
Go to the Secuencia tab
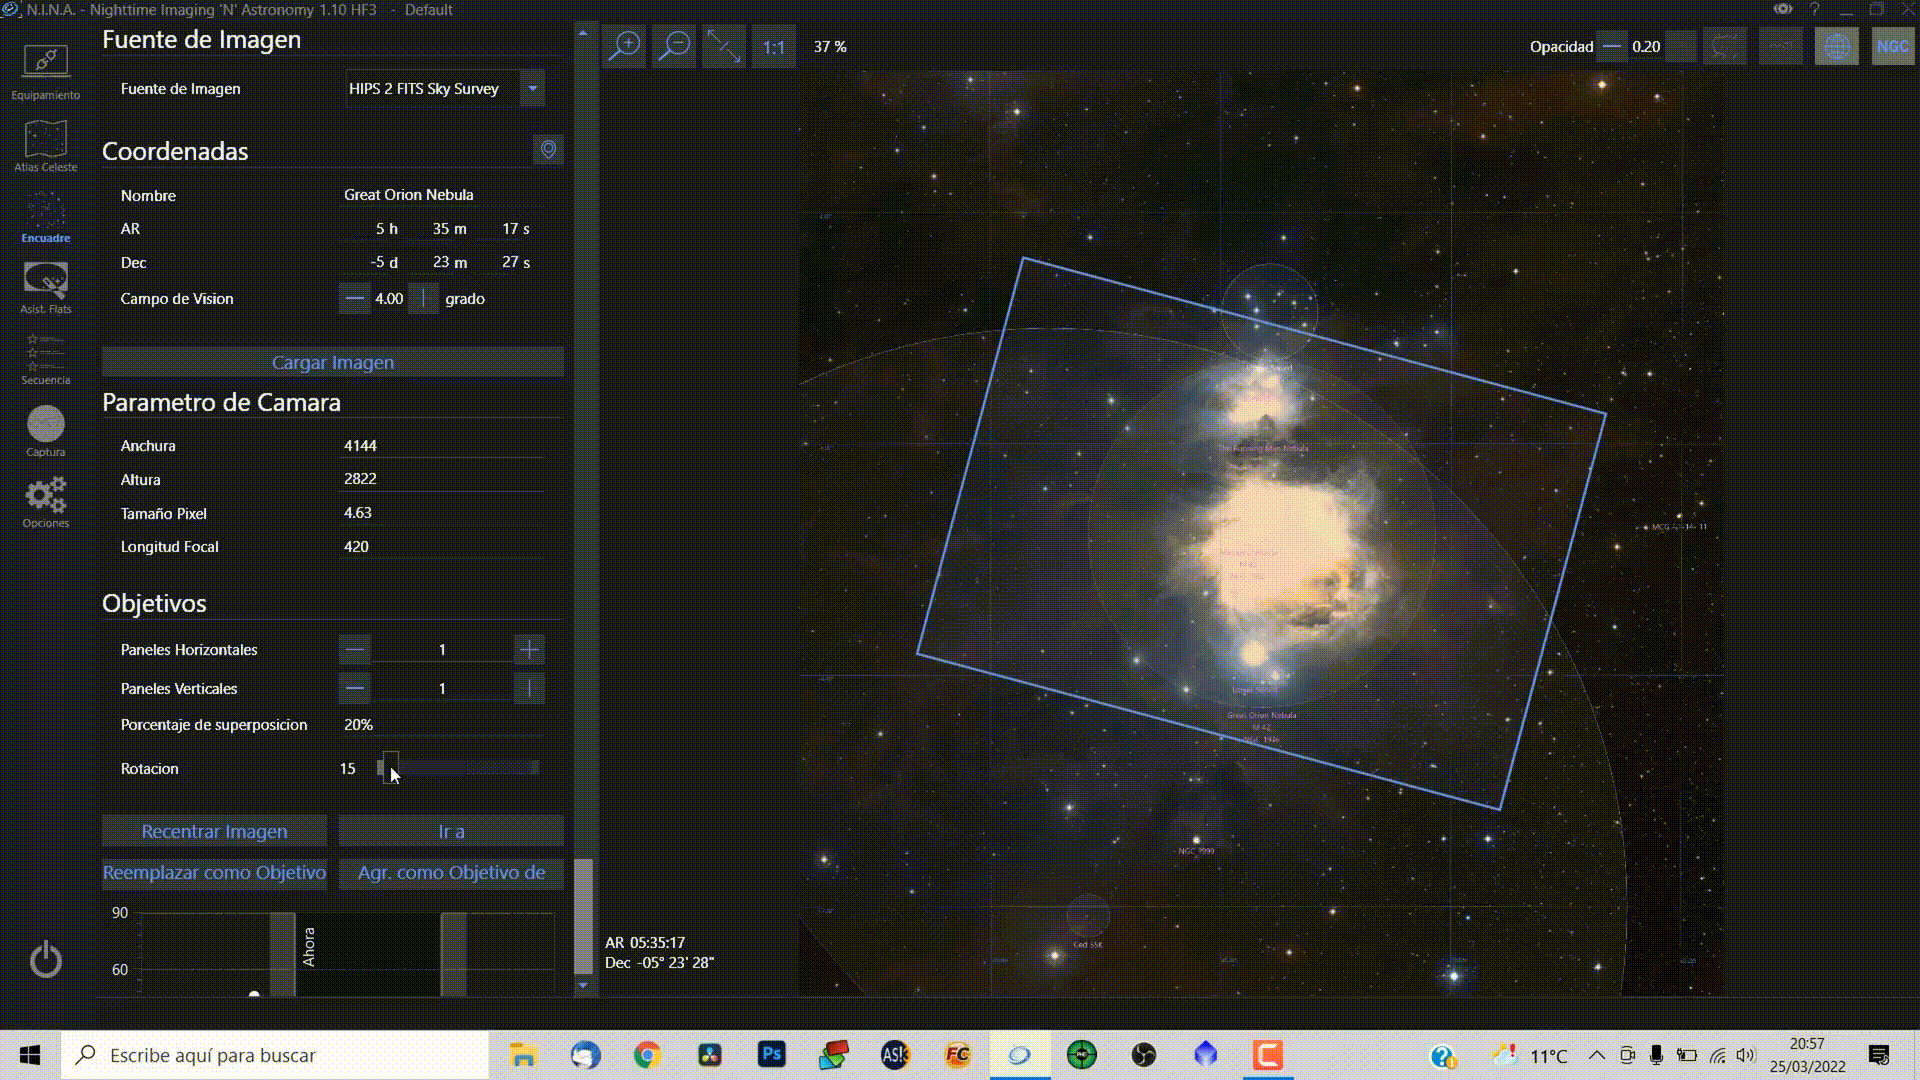tap(45, 360)
